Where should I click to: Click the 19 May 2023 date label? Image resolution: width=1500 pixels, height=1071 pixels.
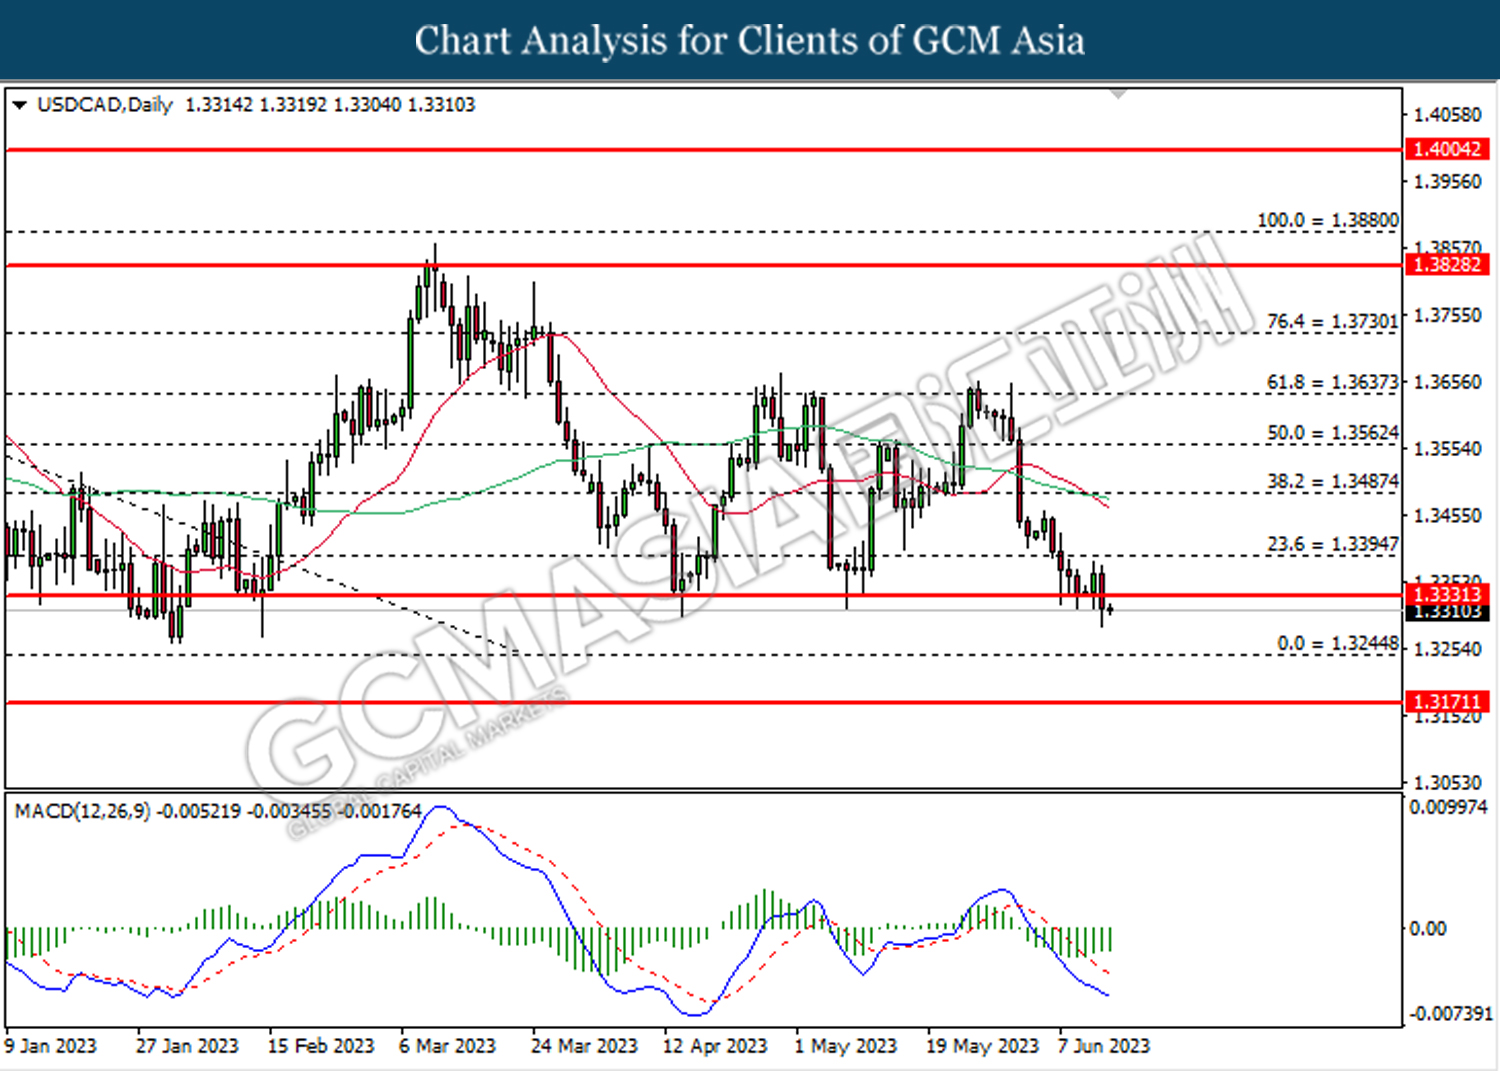tap(983, 1046)
